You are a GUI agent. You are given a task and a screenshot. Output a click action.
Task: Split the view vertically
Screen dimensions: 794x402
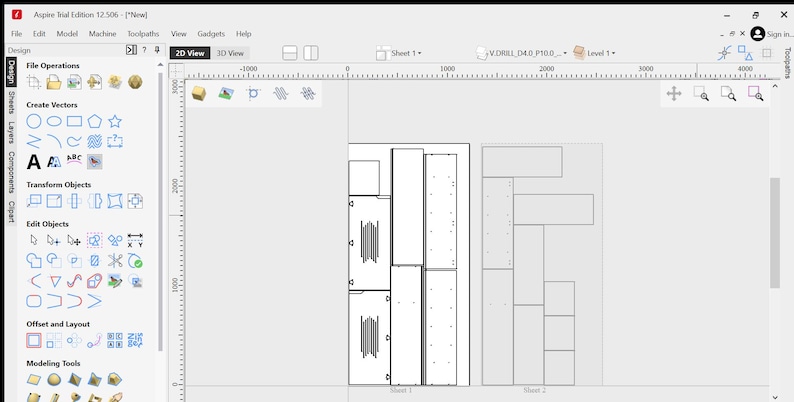(x=311, y=53)
